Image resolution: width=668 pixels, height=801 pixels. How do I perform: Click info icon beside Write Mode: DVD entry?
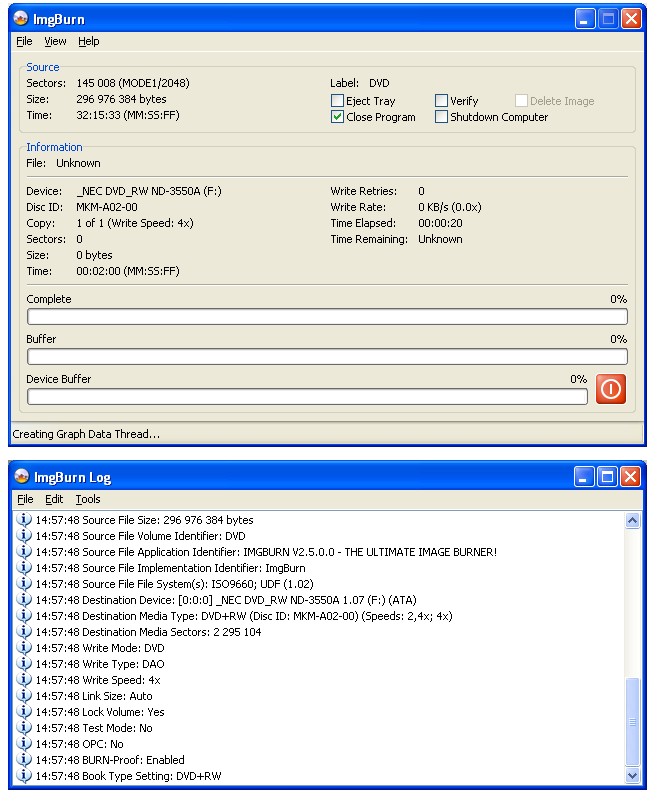pyautogui.click(x=25, y=648)
